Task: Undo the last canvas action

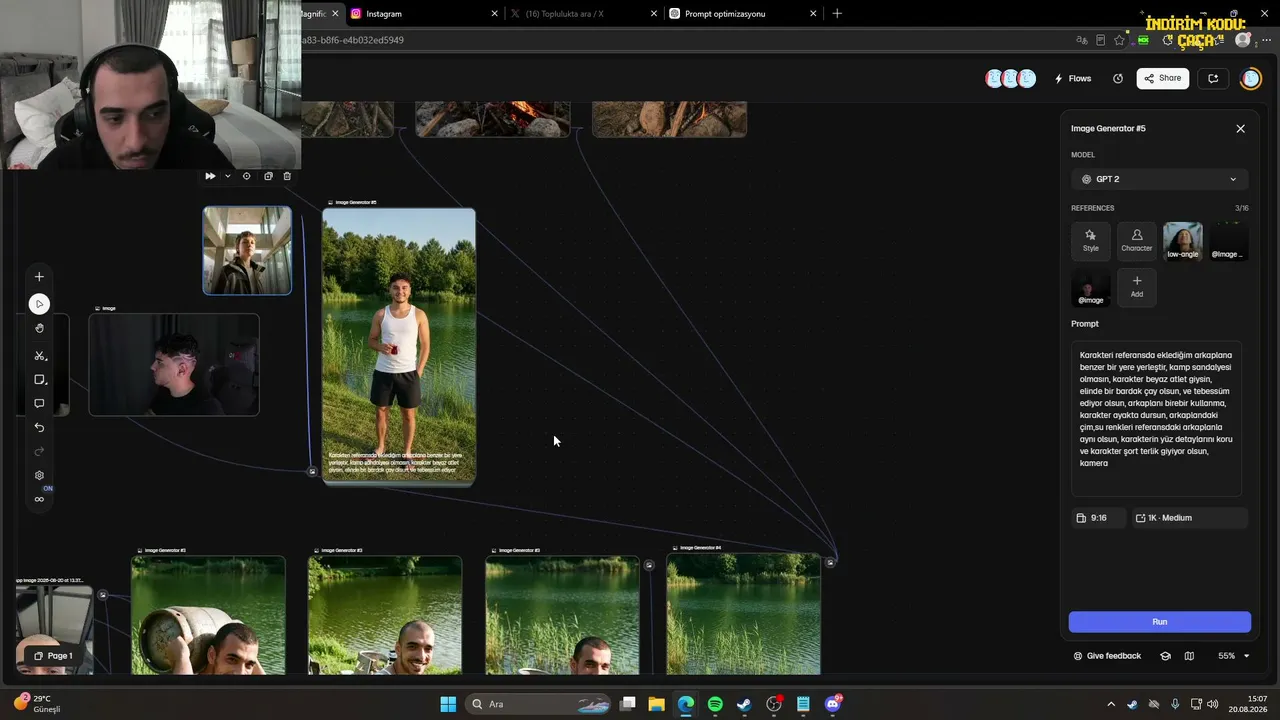Action: (39, 427)
